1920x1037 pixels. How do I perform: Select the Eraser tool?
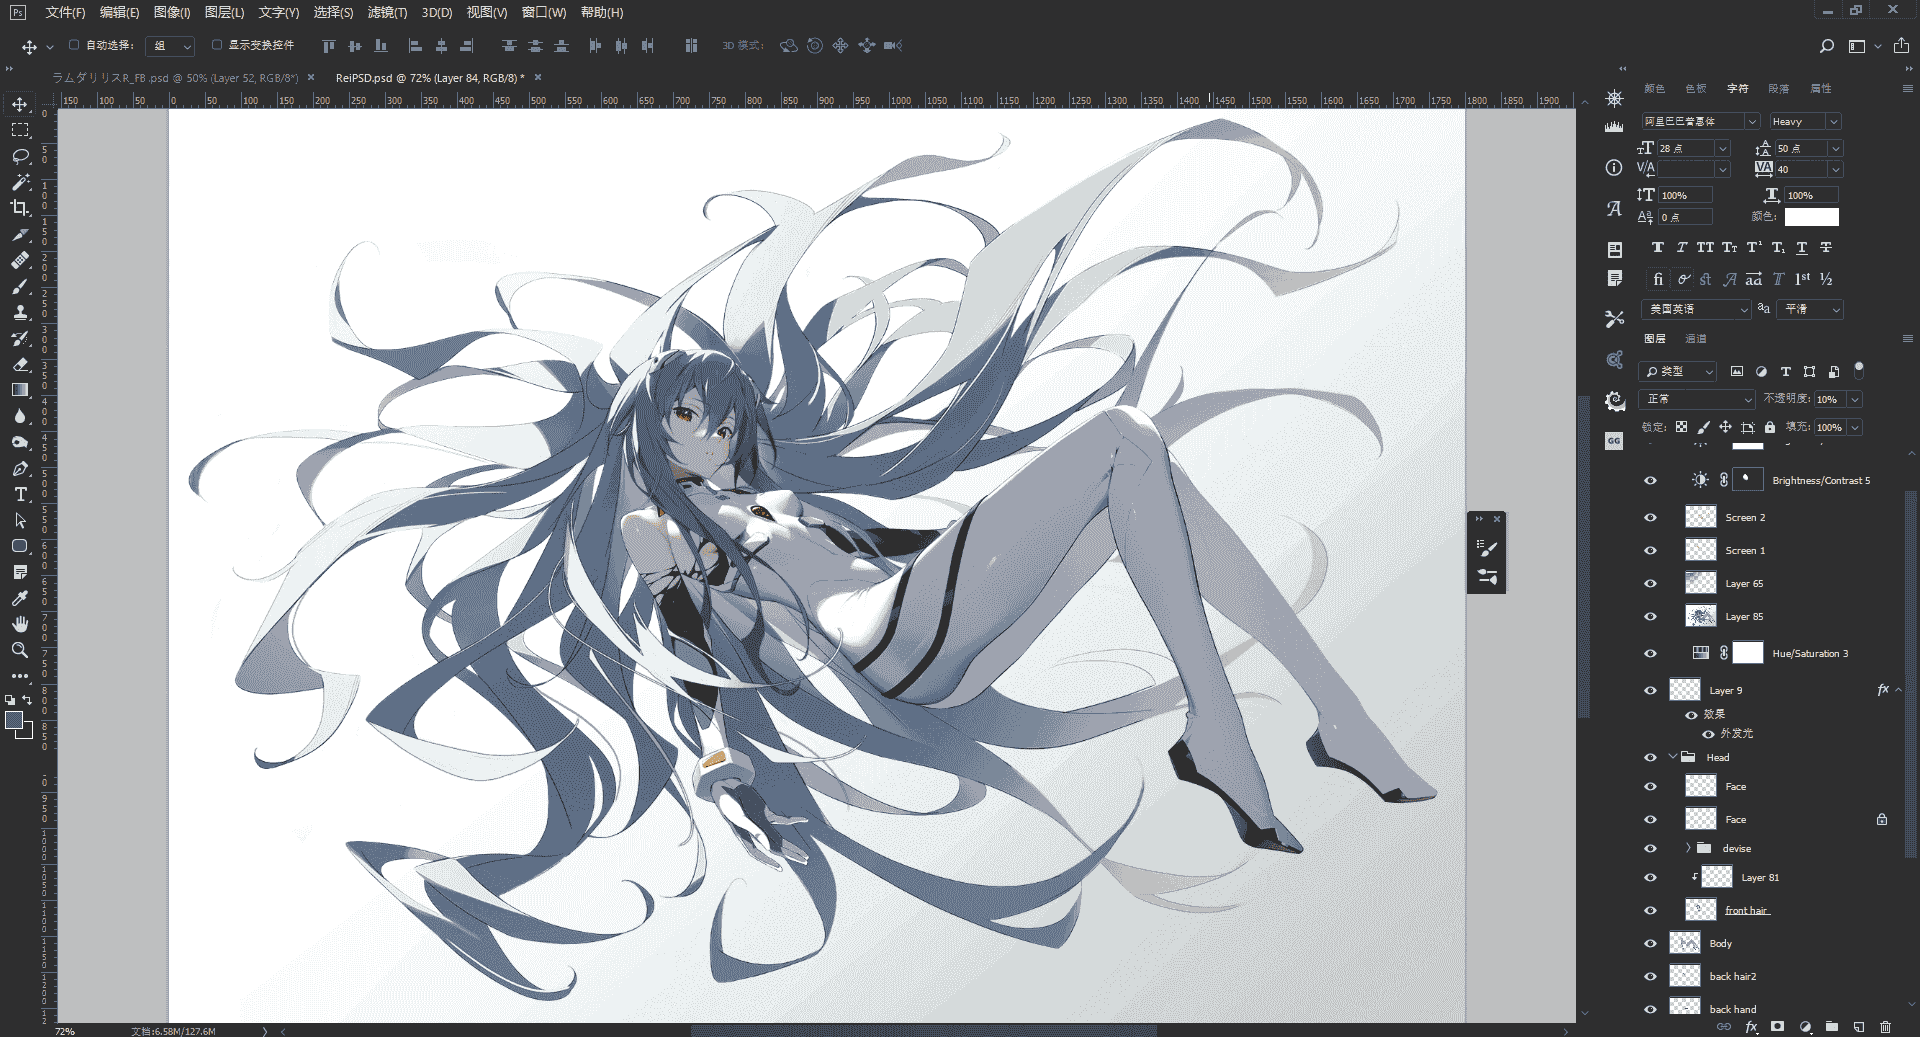tap(20, 364)
